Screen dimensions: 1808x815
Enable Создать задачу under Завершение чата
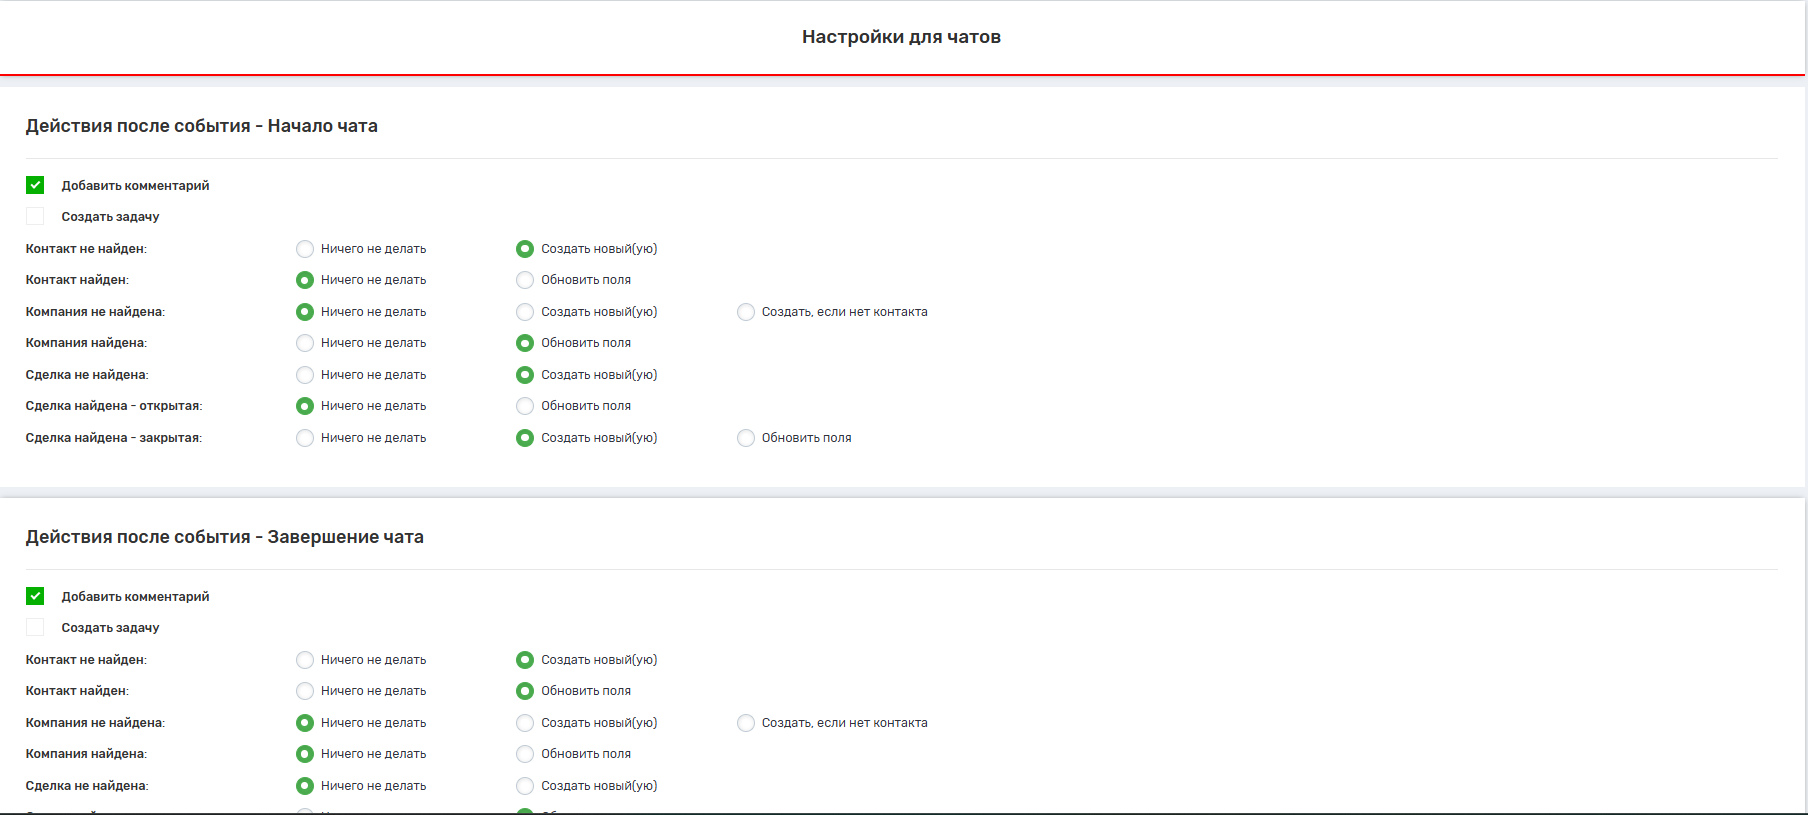35,627
